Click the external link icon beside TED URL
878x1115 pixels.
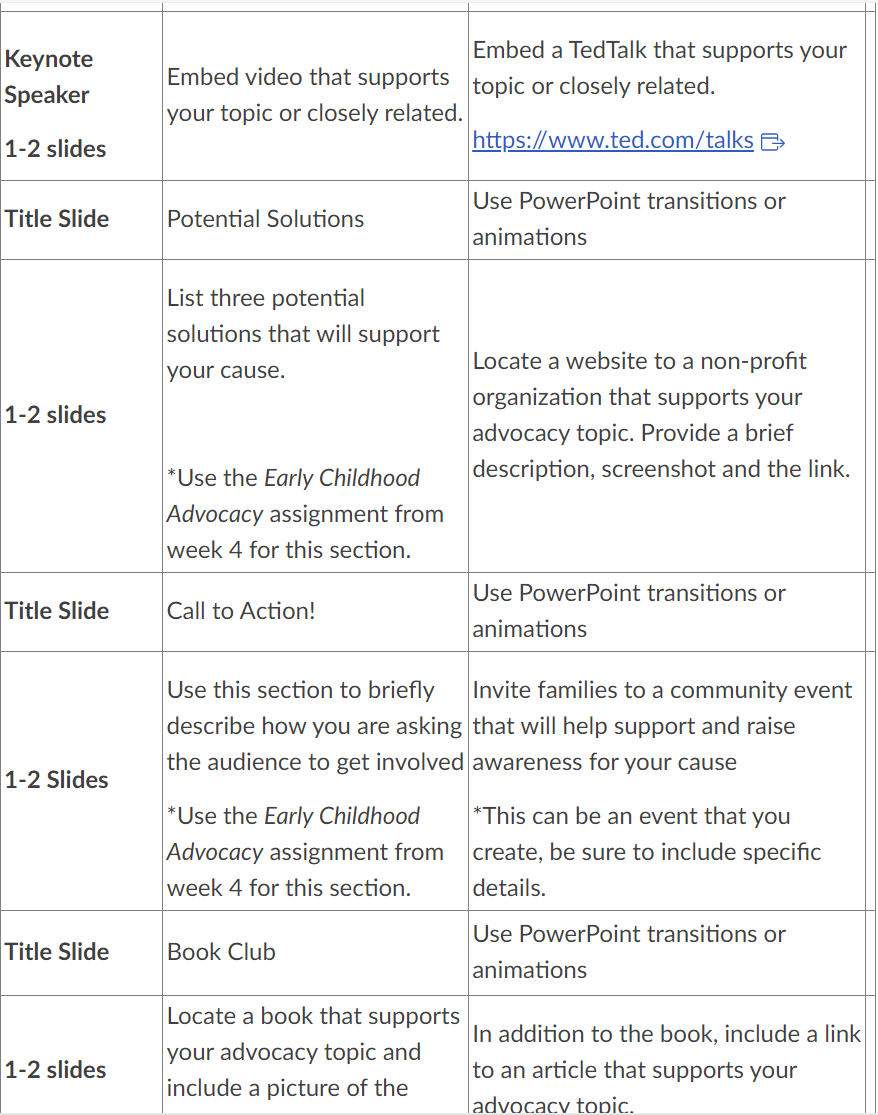[772, 142]
